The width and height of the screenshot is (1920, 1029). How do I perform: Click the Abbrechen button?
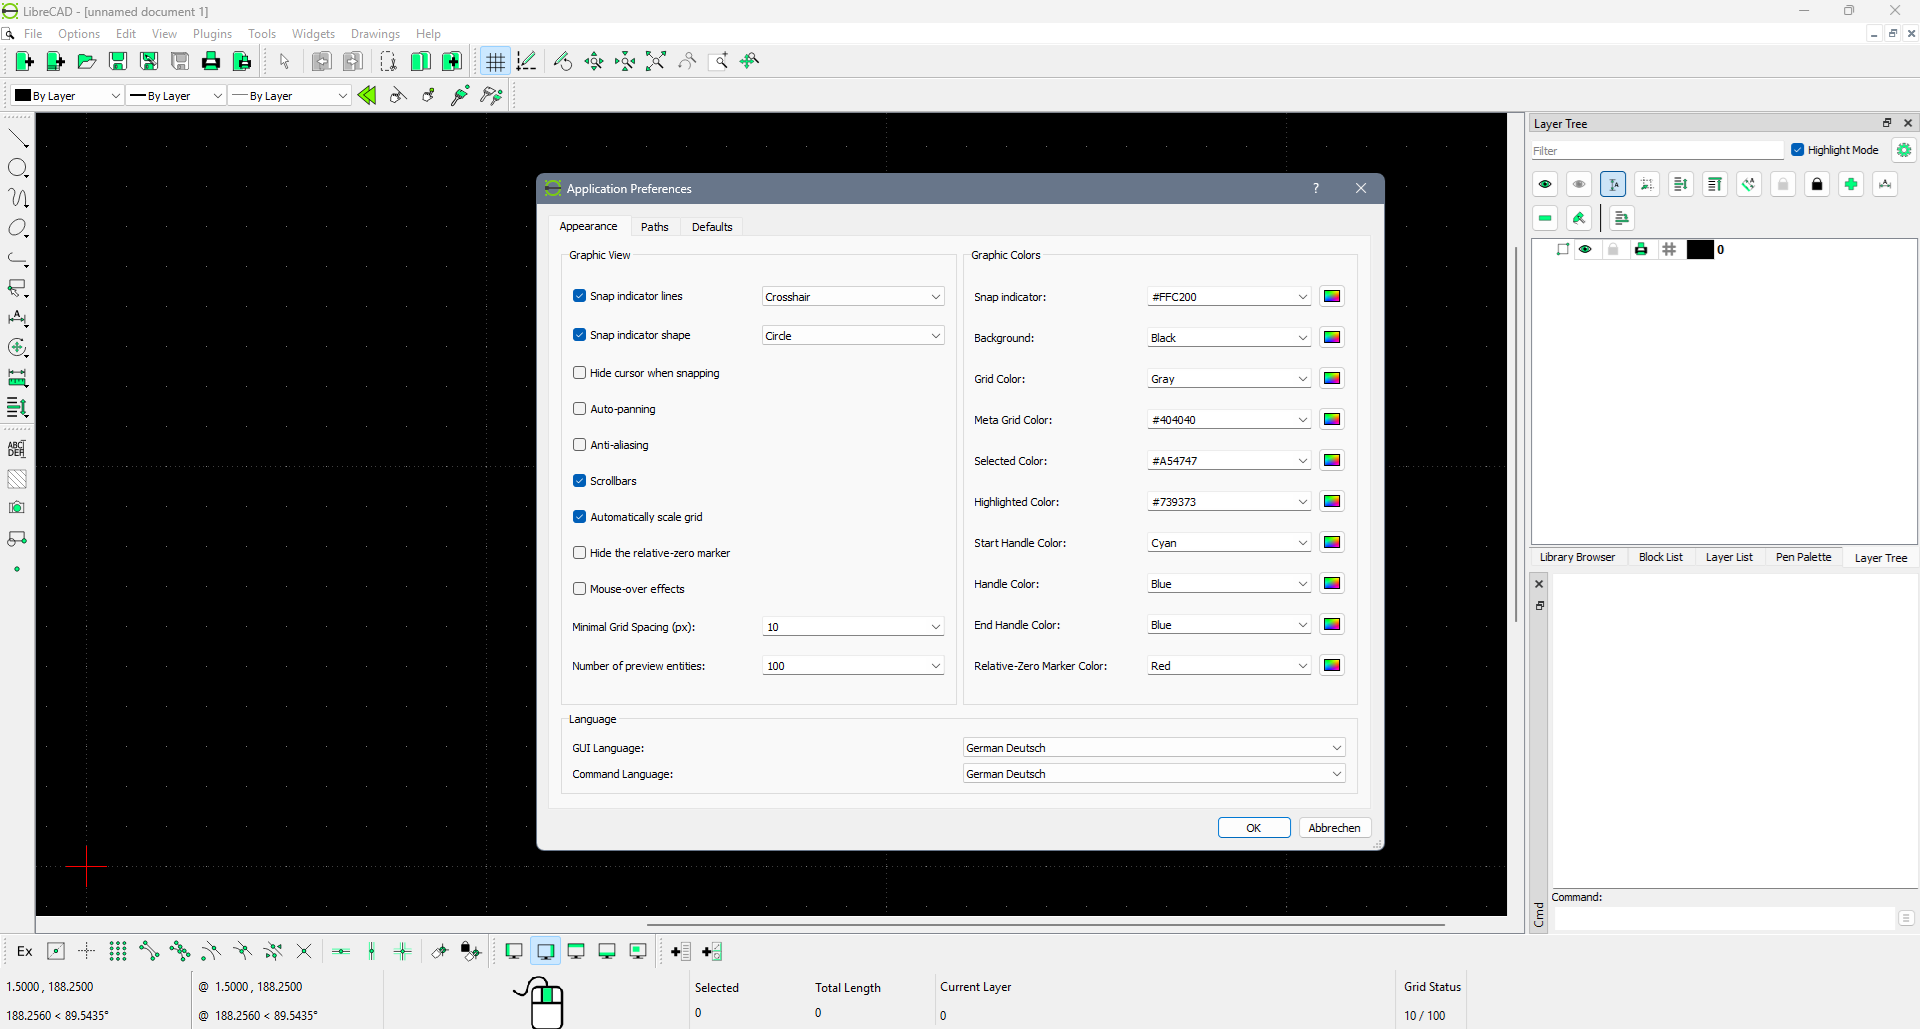pos(1334,828)
